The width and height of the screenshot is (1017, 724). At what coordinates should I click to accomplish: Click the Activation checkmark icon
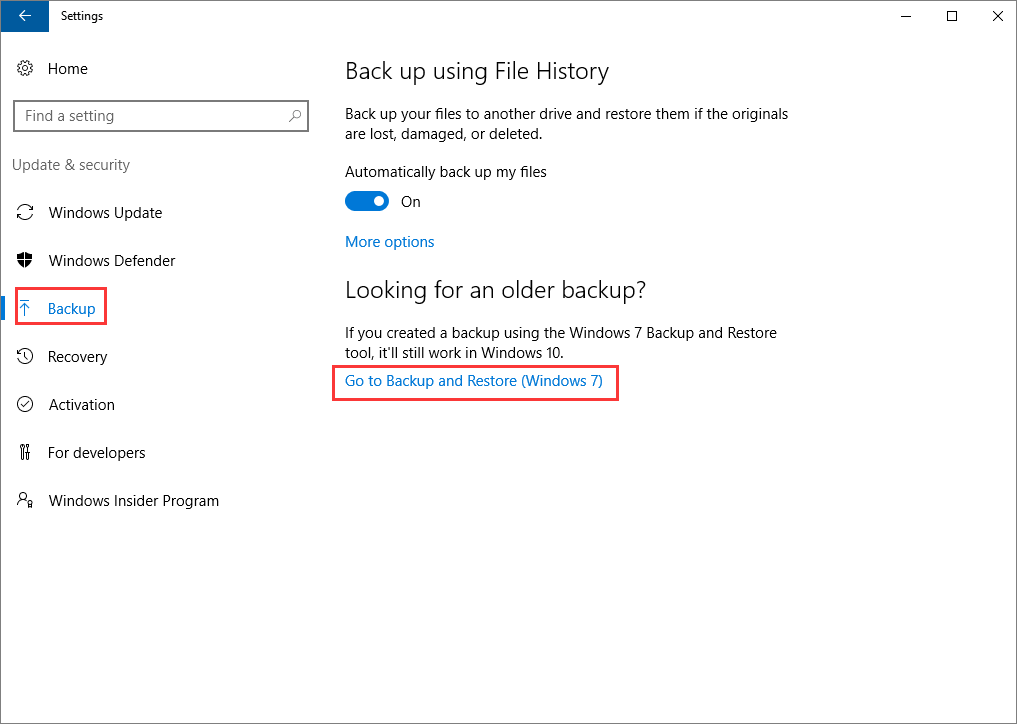(x=25, y=404)
